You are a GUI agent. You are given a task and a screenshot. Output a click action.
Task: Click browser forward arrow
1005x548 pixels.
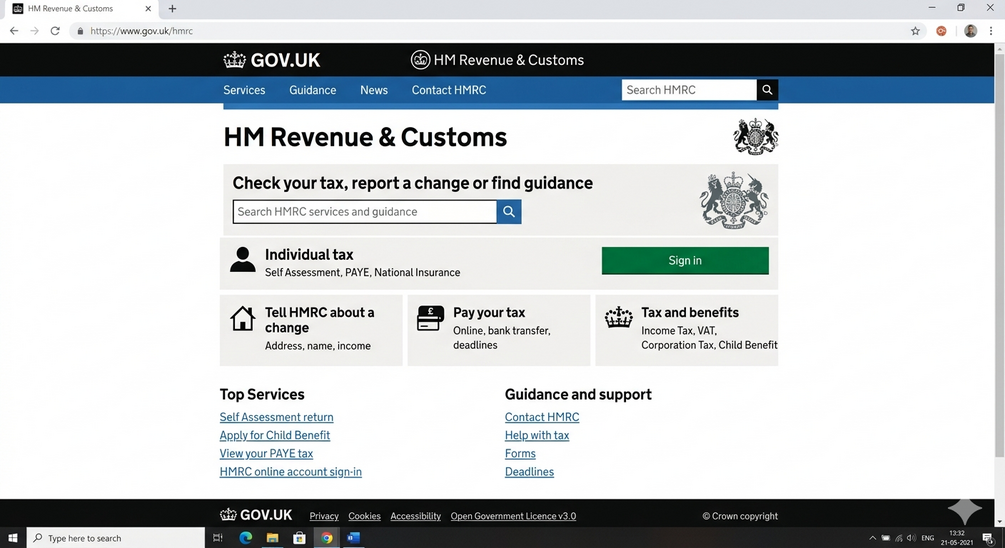[35, 31]
